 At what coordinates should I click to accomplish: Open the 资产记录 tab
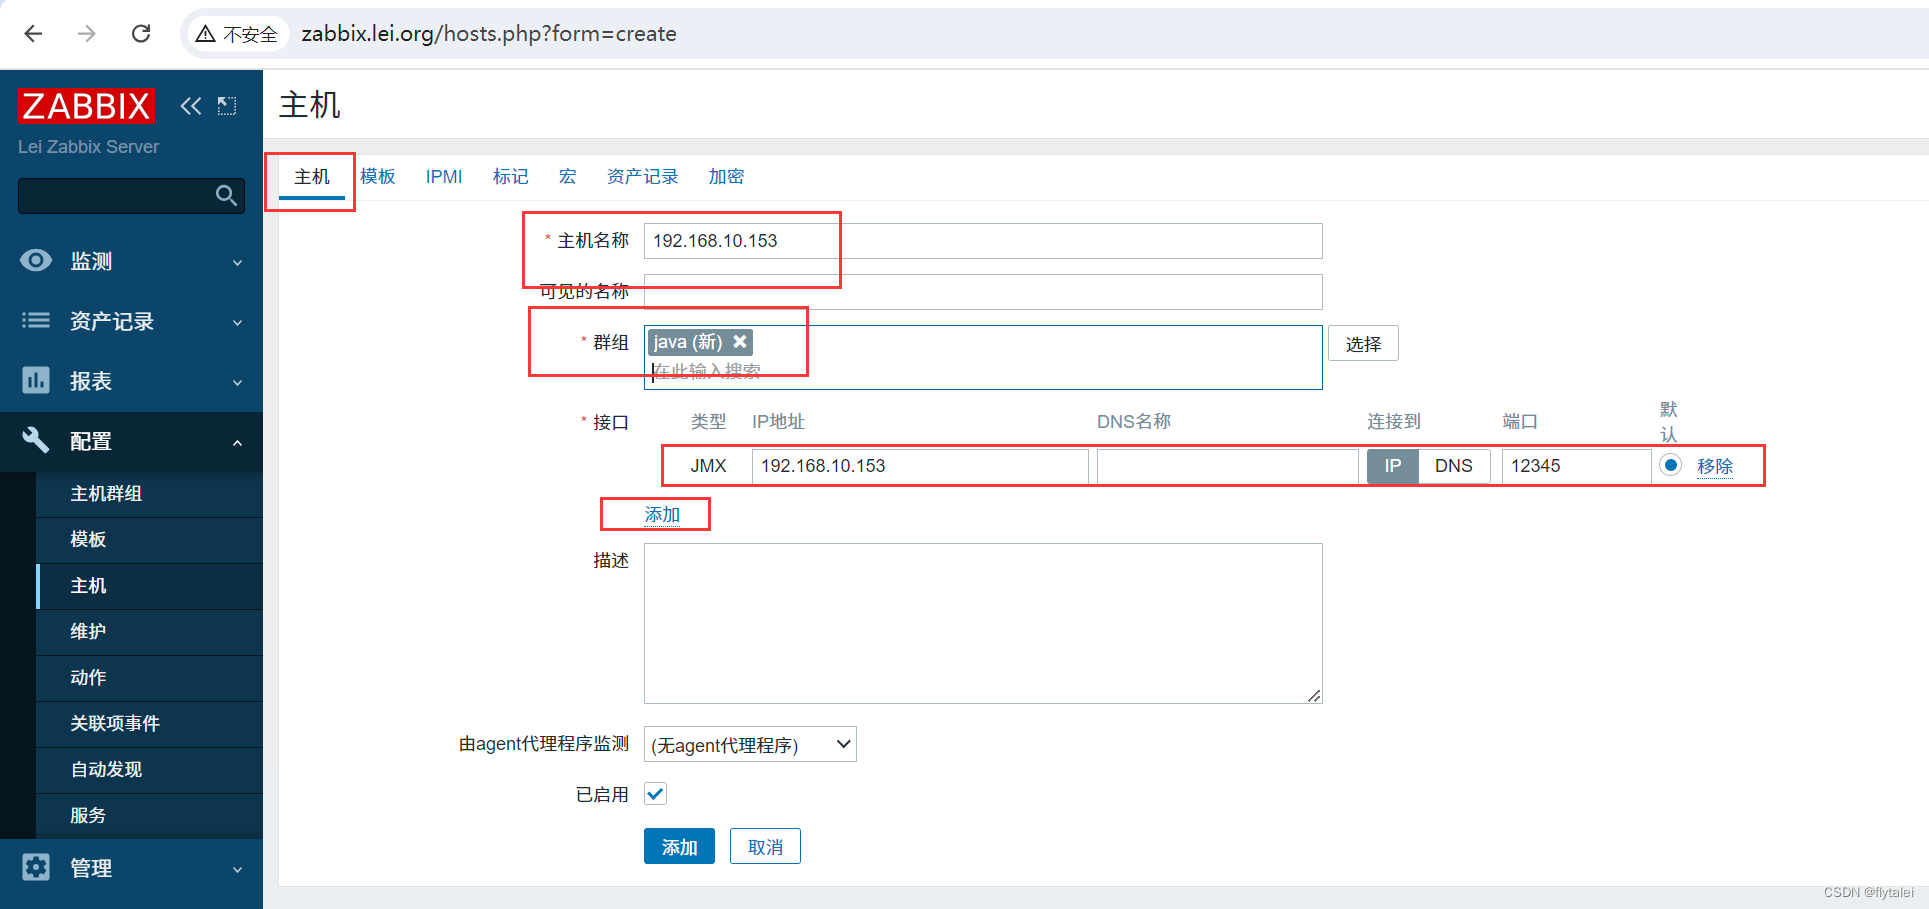tap(642, 177)
